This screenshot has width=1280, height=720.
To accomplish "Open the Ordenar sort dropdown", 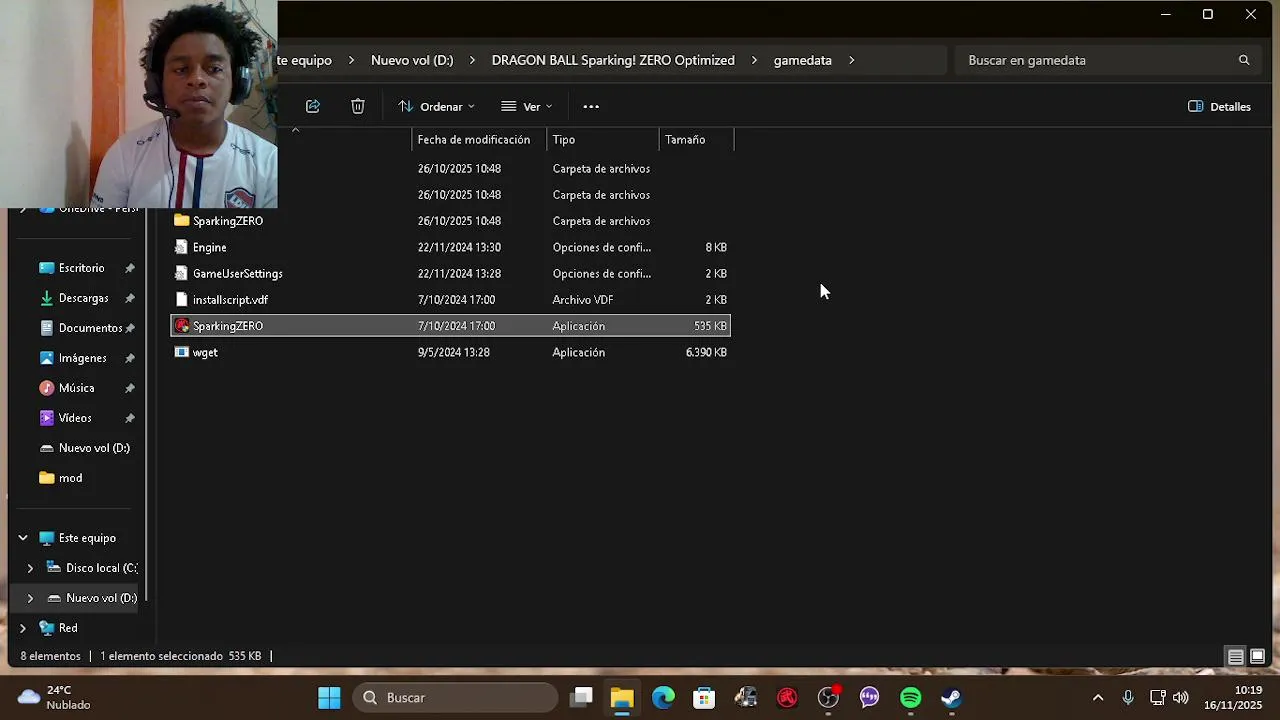I will (x=436, y=106).
